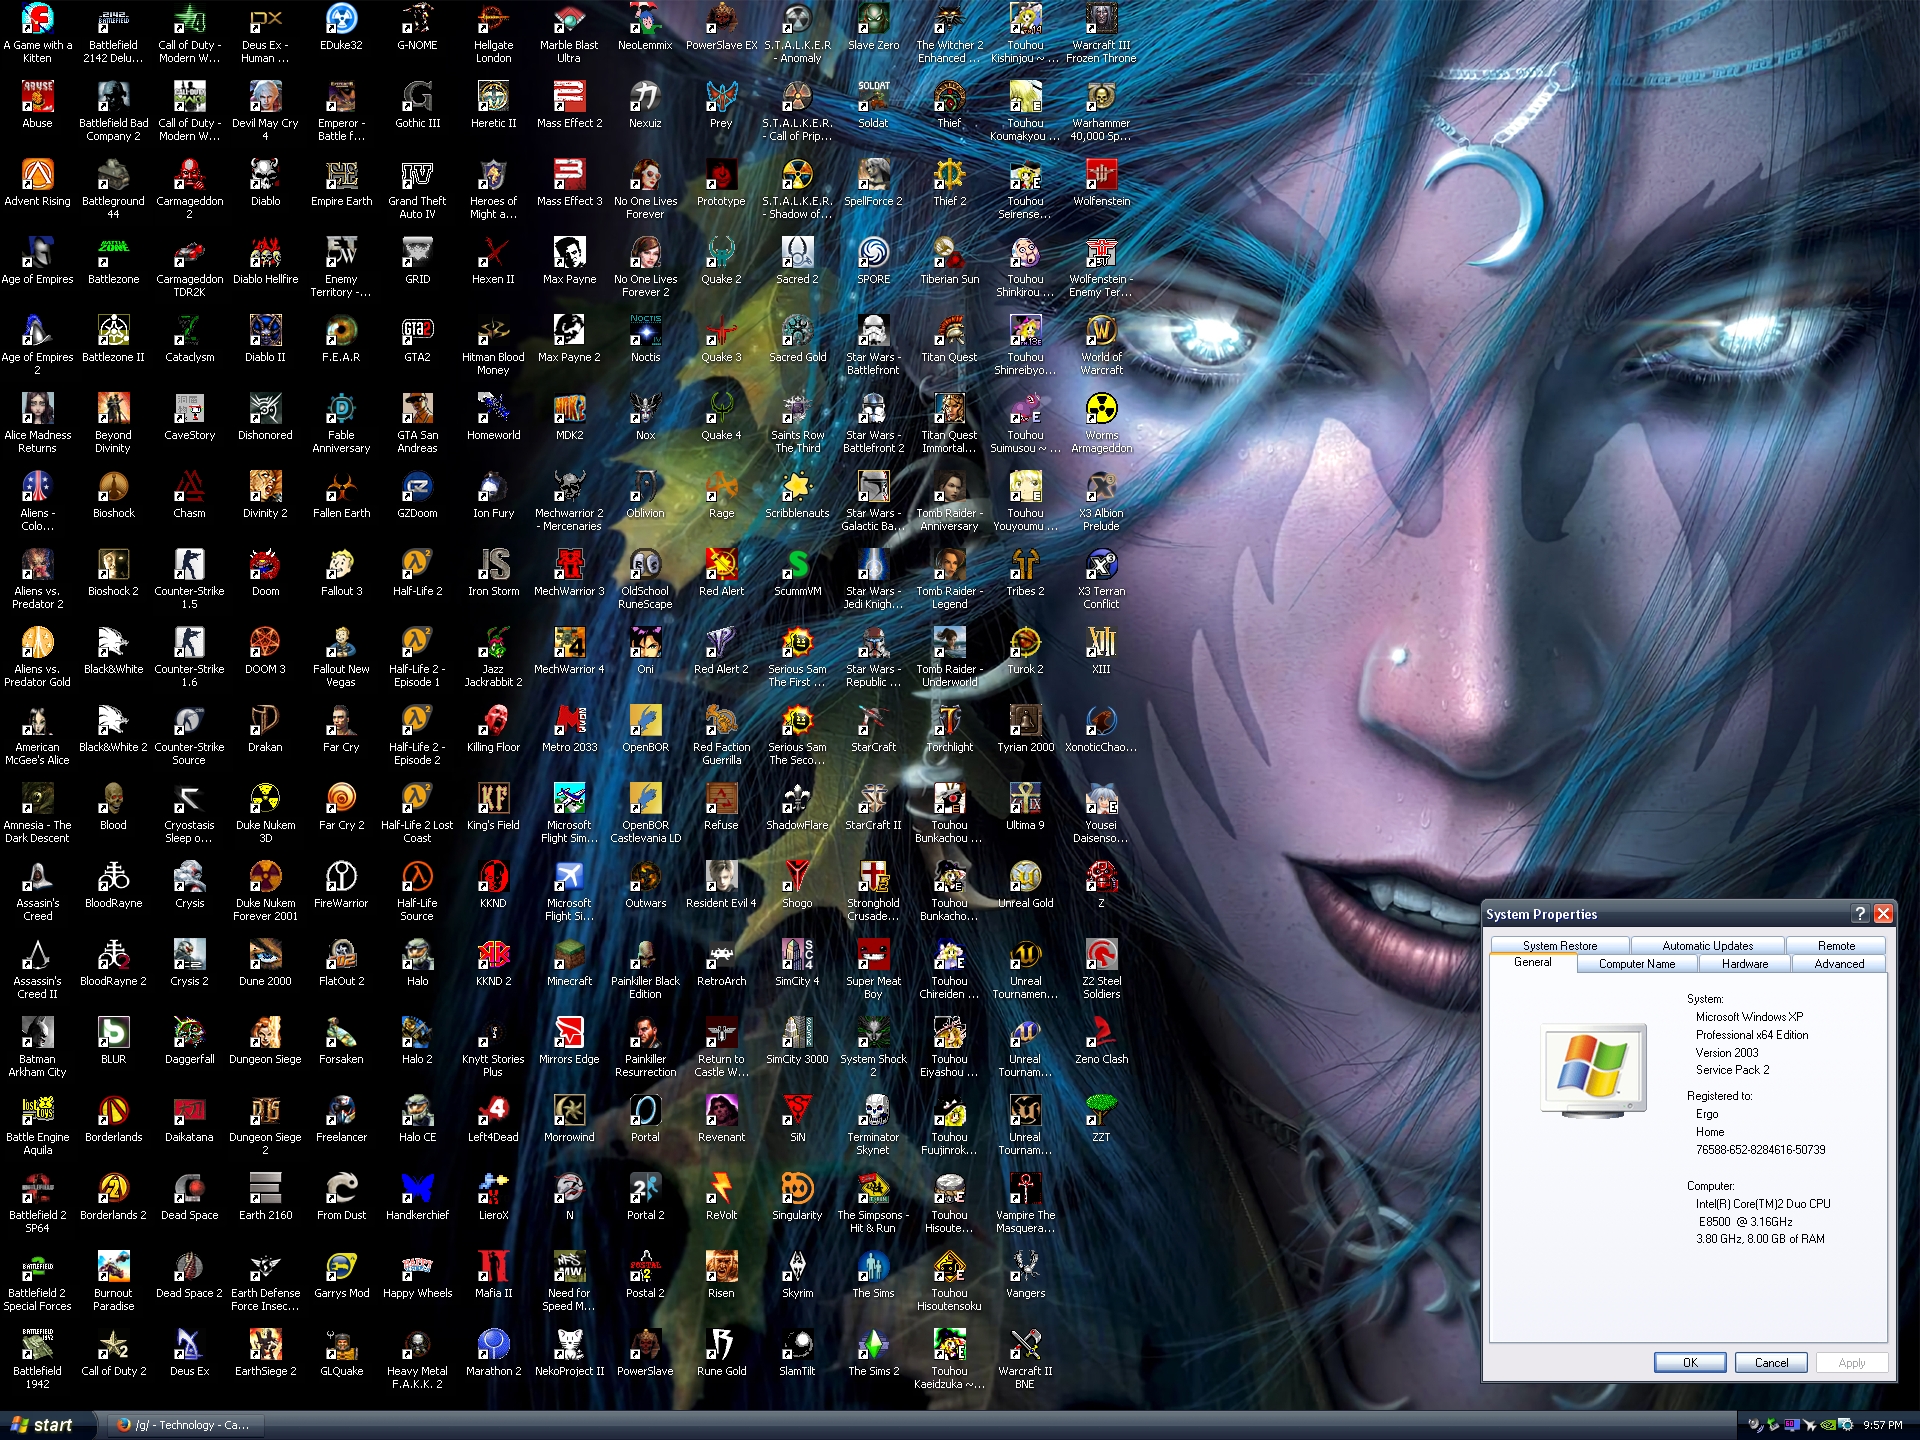Open the Windows start menu

pyautogui.click(x=44, y=1425)
